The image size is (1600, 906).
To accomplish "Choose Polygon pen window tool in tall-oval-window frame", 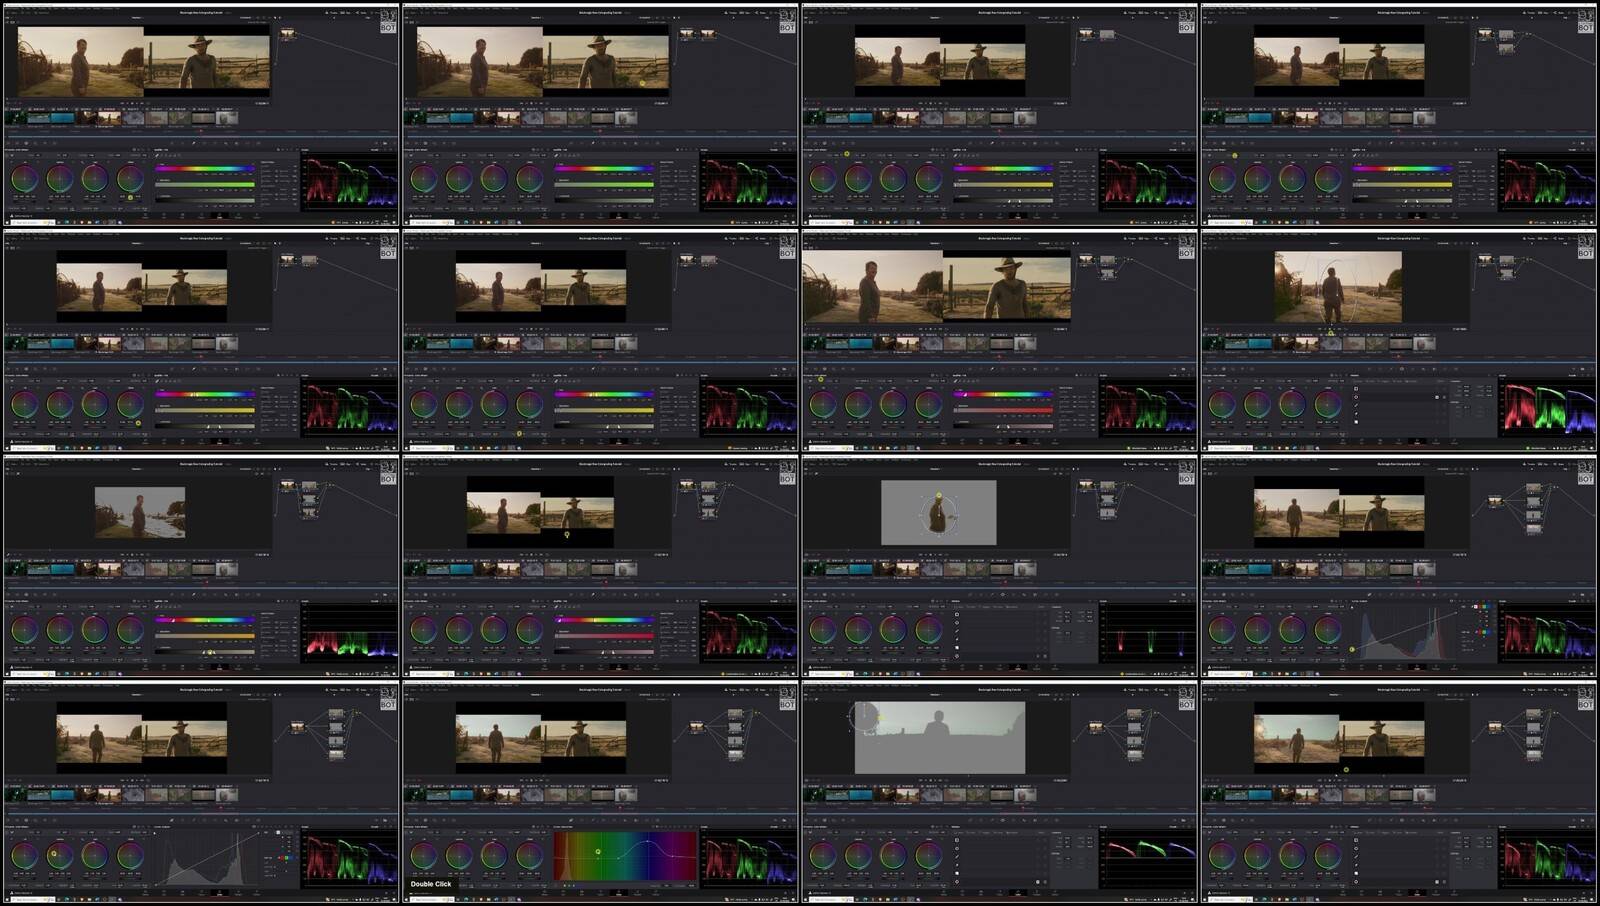I will pyautogui.click(x=1356, y=404).
